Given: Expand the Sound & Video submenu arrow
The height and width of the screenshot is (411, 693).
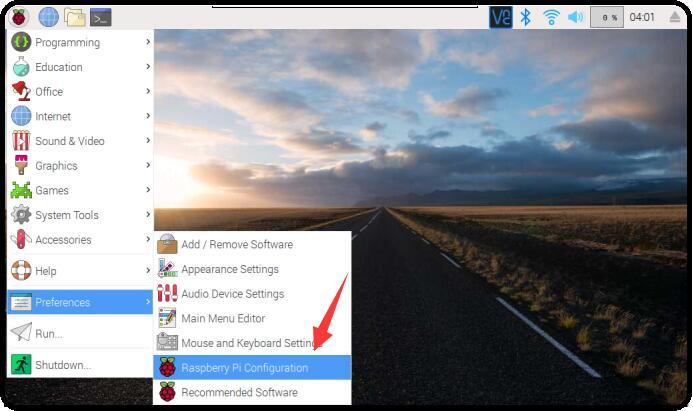Looking at the screenshot, I should click(x=148, y=141).
